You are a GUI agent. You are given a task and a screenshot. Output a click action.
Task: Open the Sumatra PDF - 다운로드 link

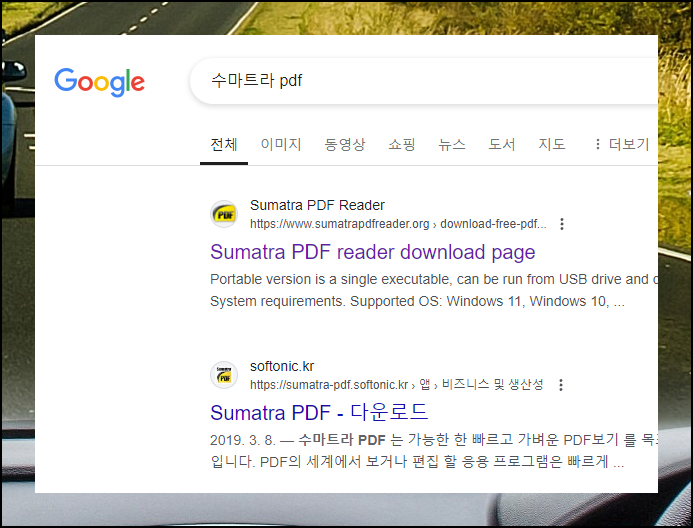pos(319,413)
